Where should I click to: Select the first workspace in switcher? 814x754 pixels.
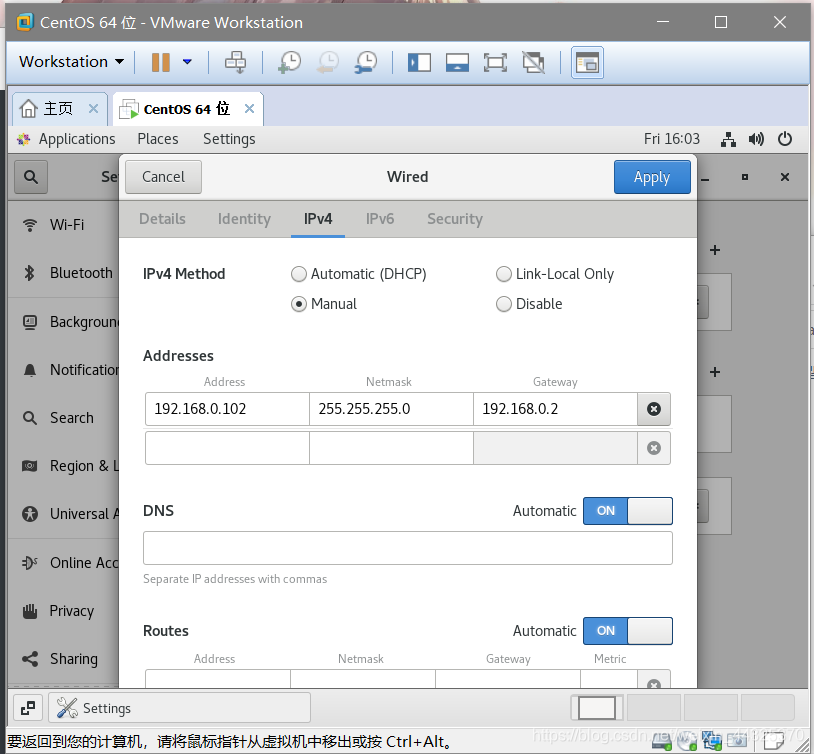coord(597,708)
